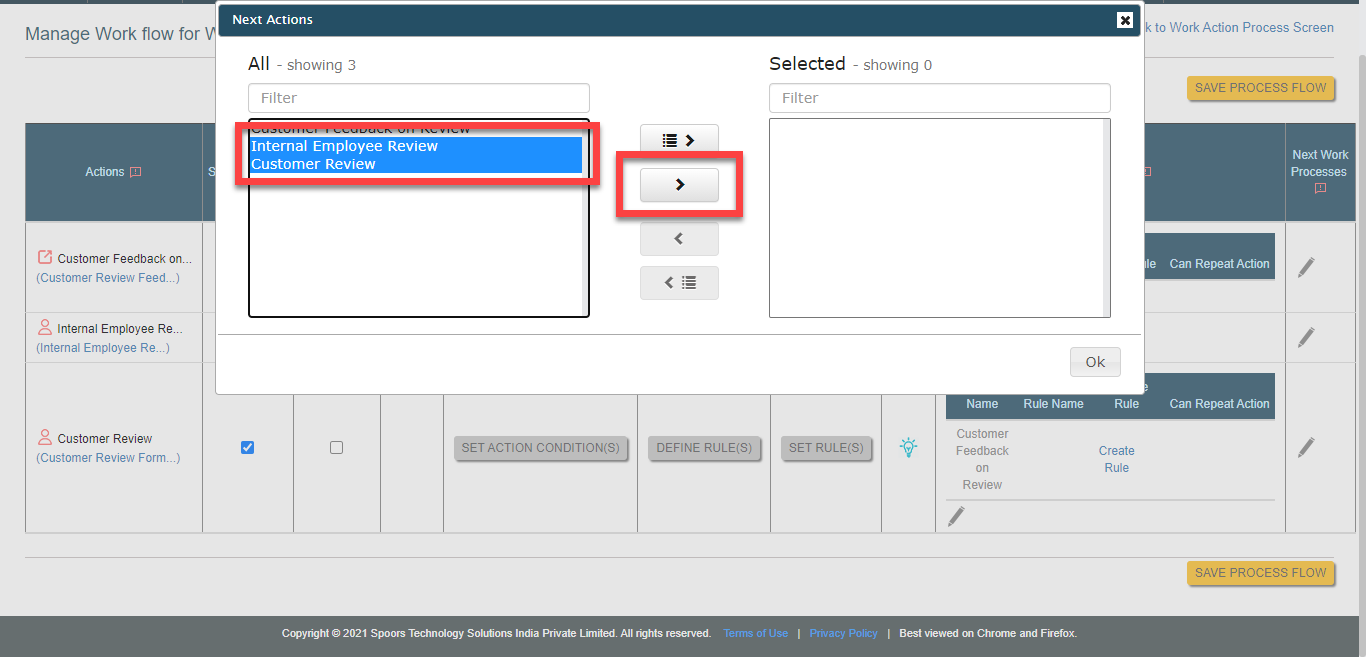Click the top SAVE PROCESS FLOW button
Image resolution: width=1366 pixels, height=657 pixels.
point(1260,88)
